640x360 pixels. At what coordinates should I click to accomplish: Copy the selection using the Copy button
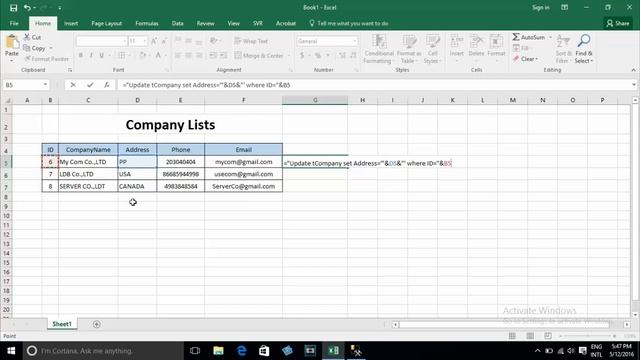35,48
